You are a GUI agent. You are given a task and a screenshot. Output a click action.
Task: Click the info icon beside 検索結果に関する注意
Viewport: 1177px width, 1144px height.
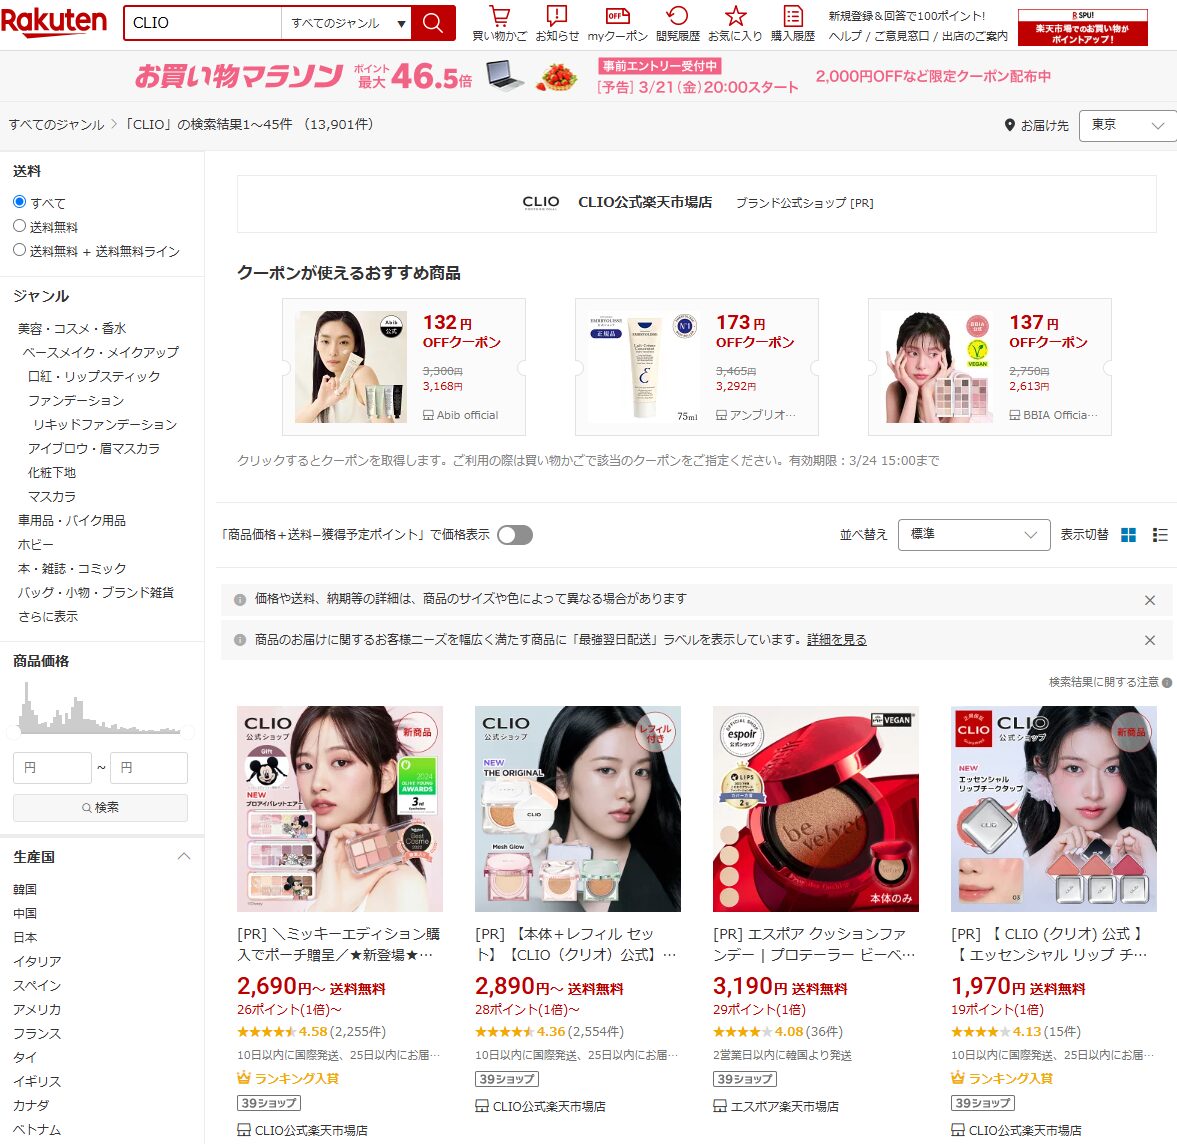pyautogui.click(x=1166, y=682)
